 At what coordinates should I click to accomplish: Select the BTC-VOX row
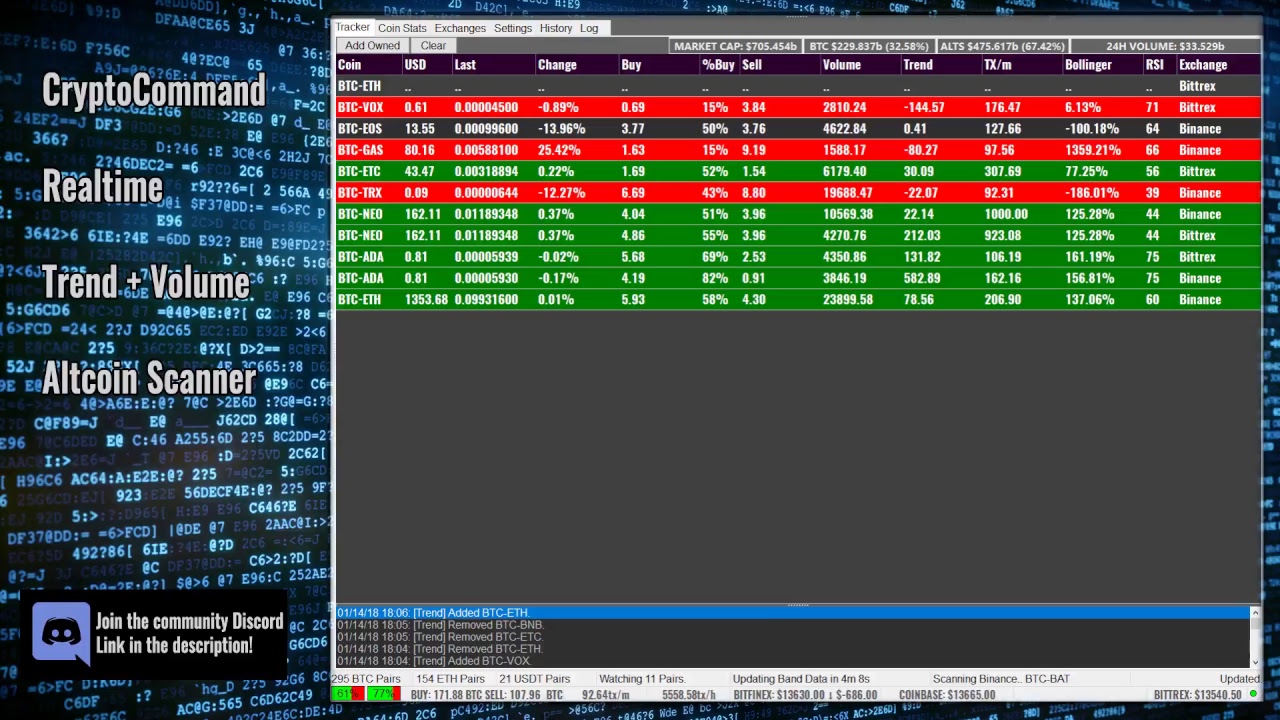797,108
